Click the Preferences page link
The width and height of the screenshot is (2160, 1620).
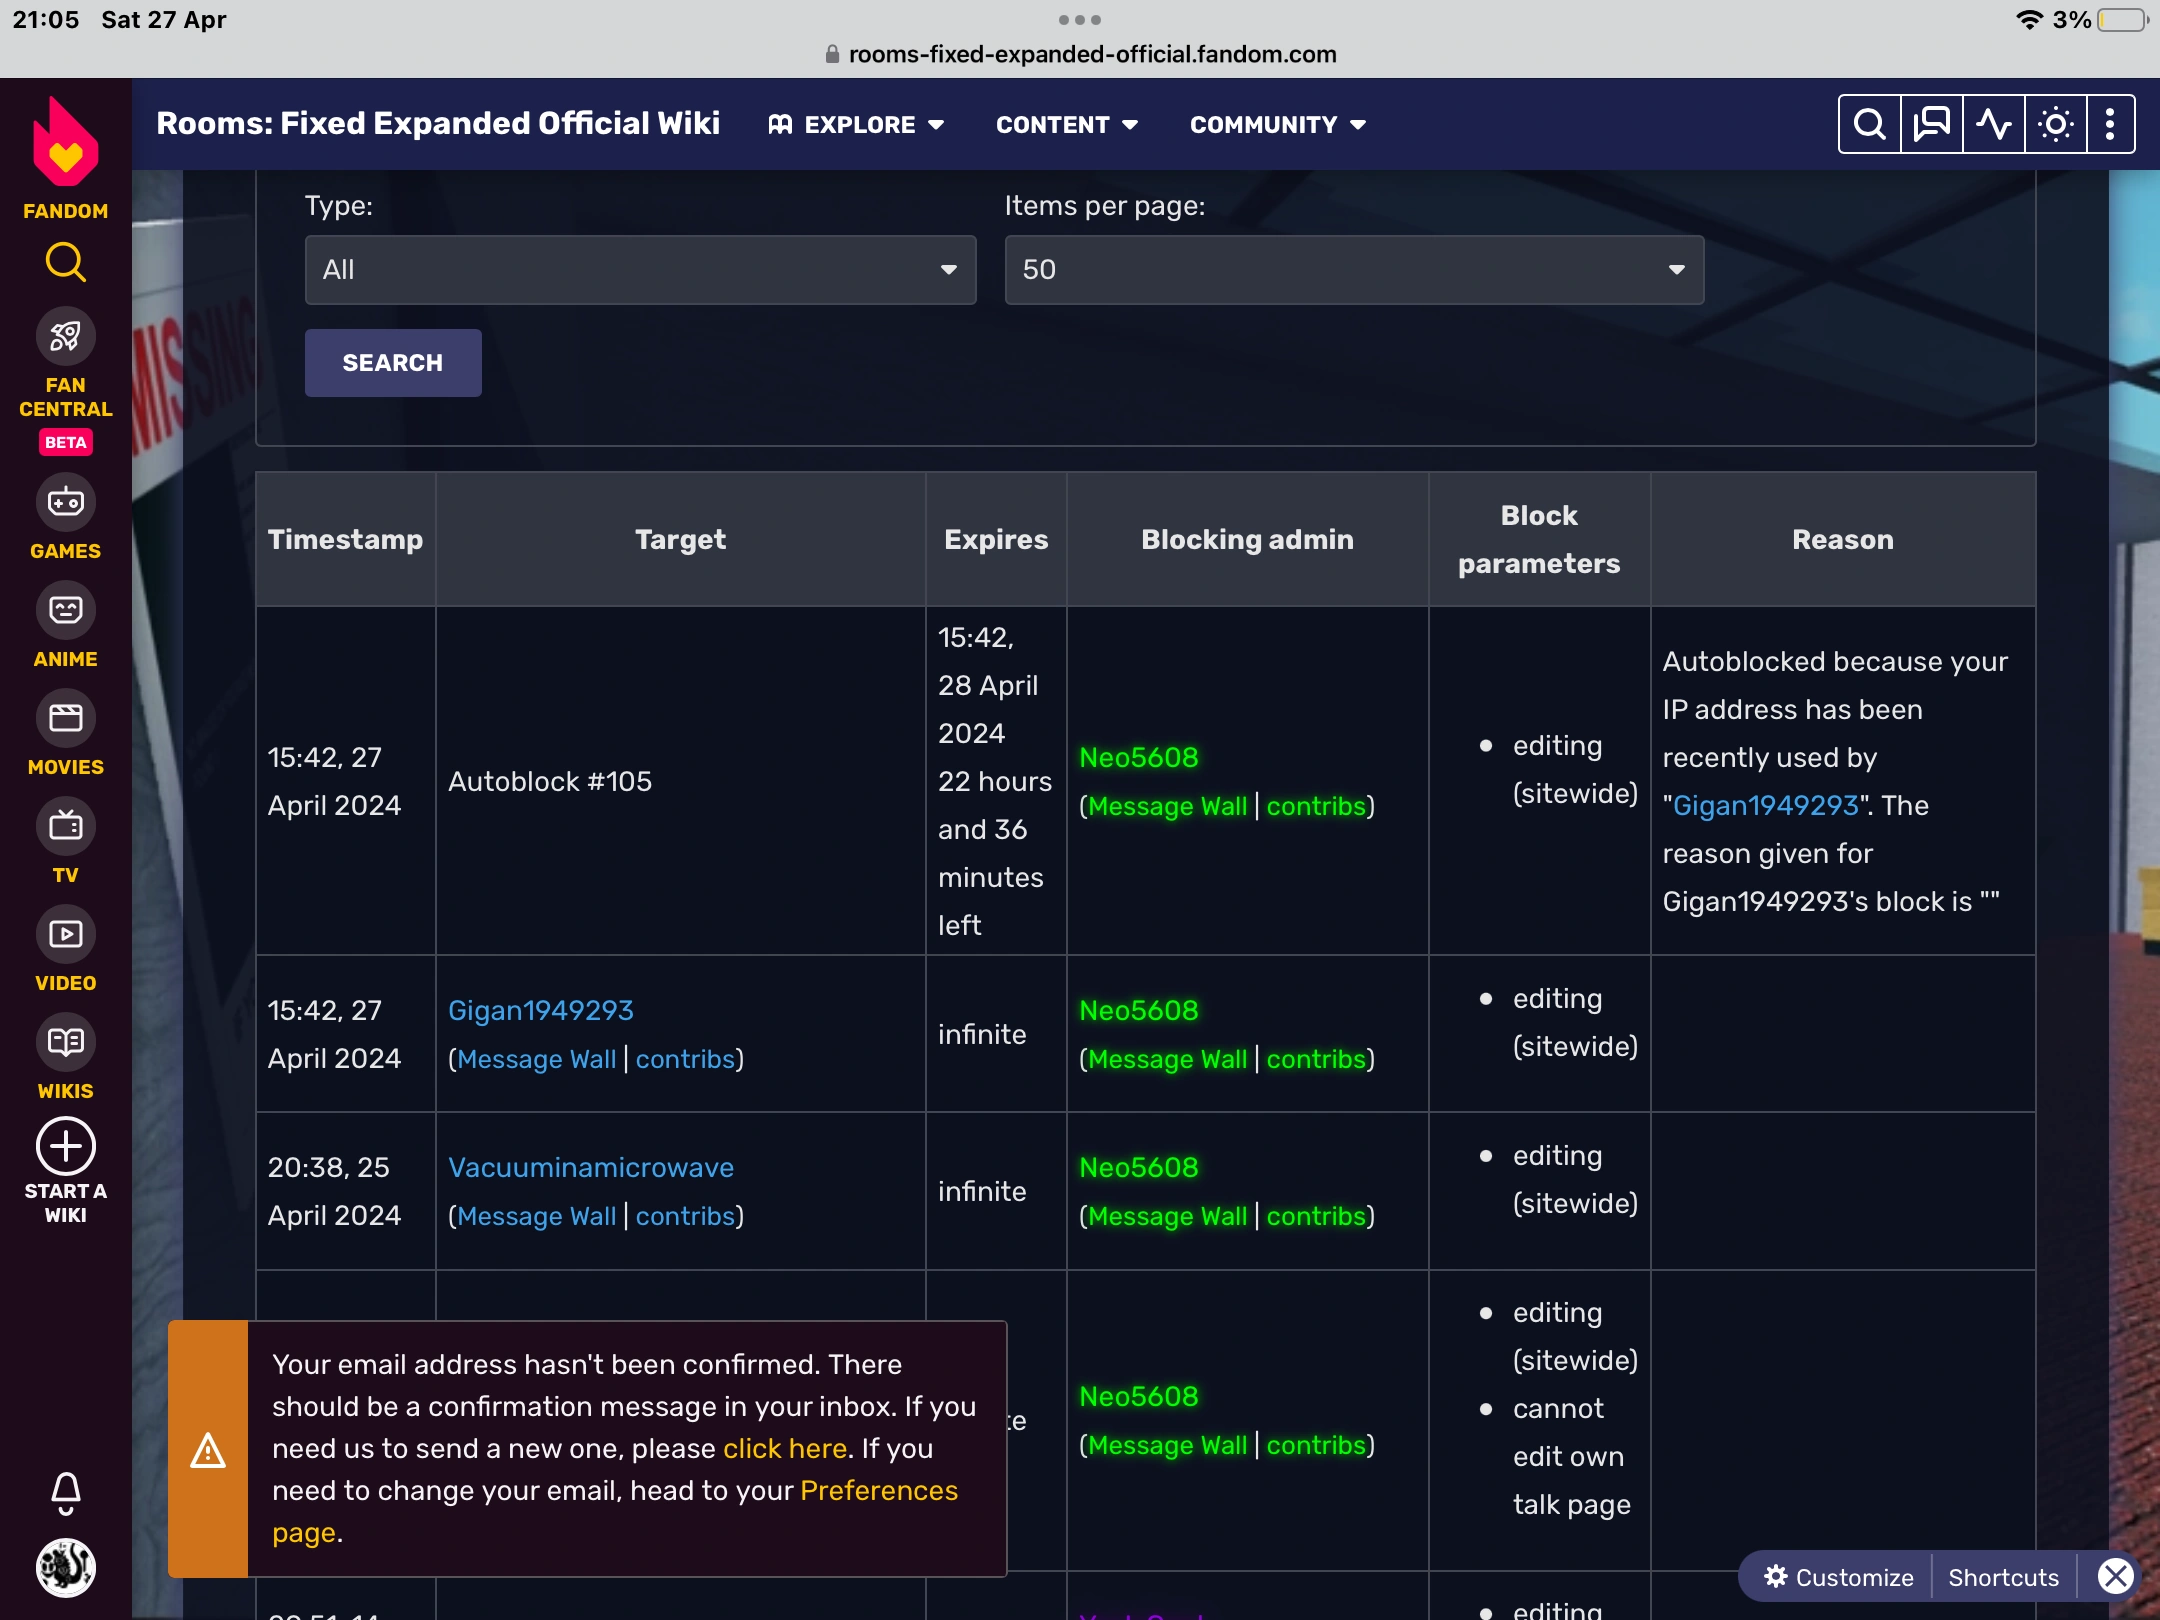click(x=878, y=1490)
